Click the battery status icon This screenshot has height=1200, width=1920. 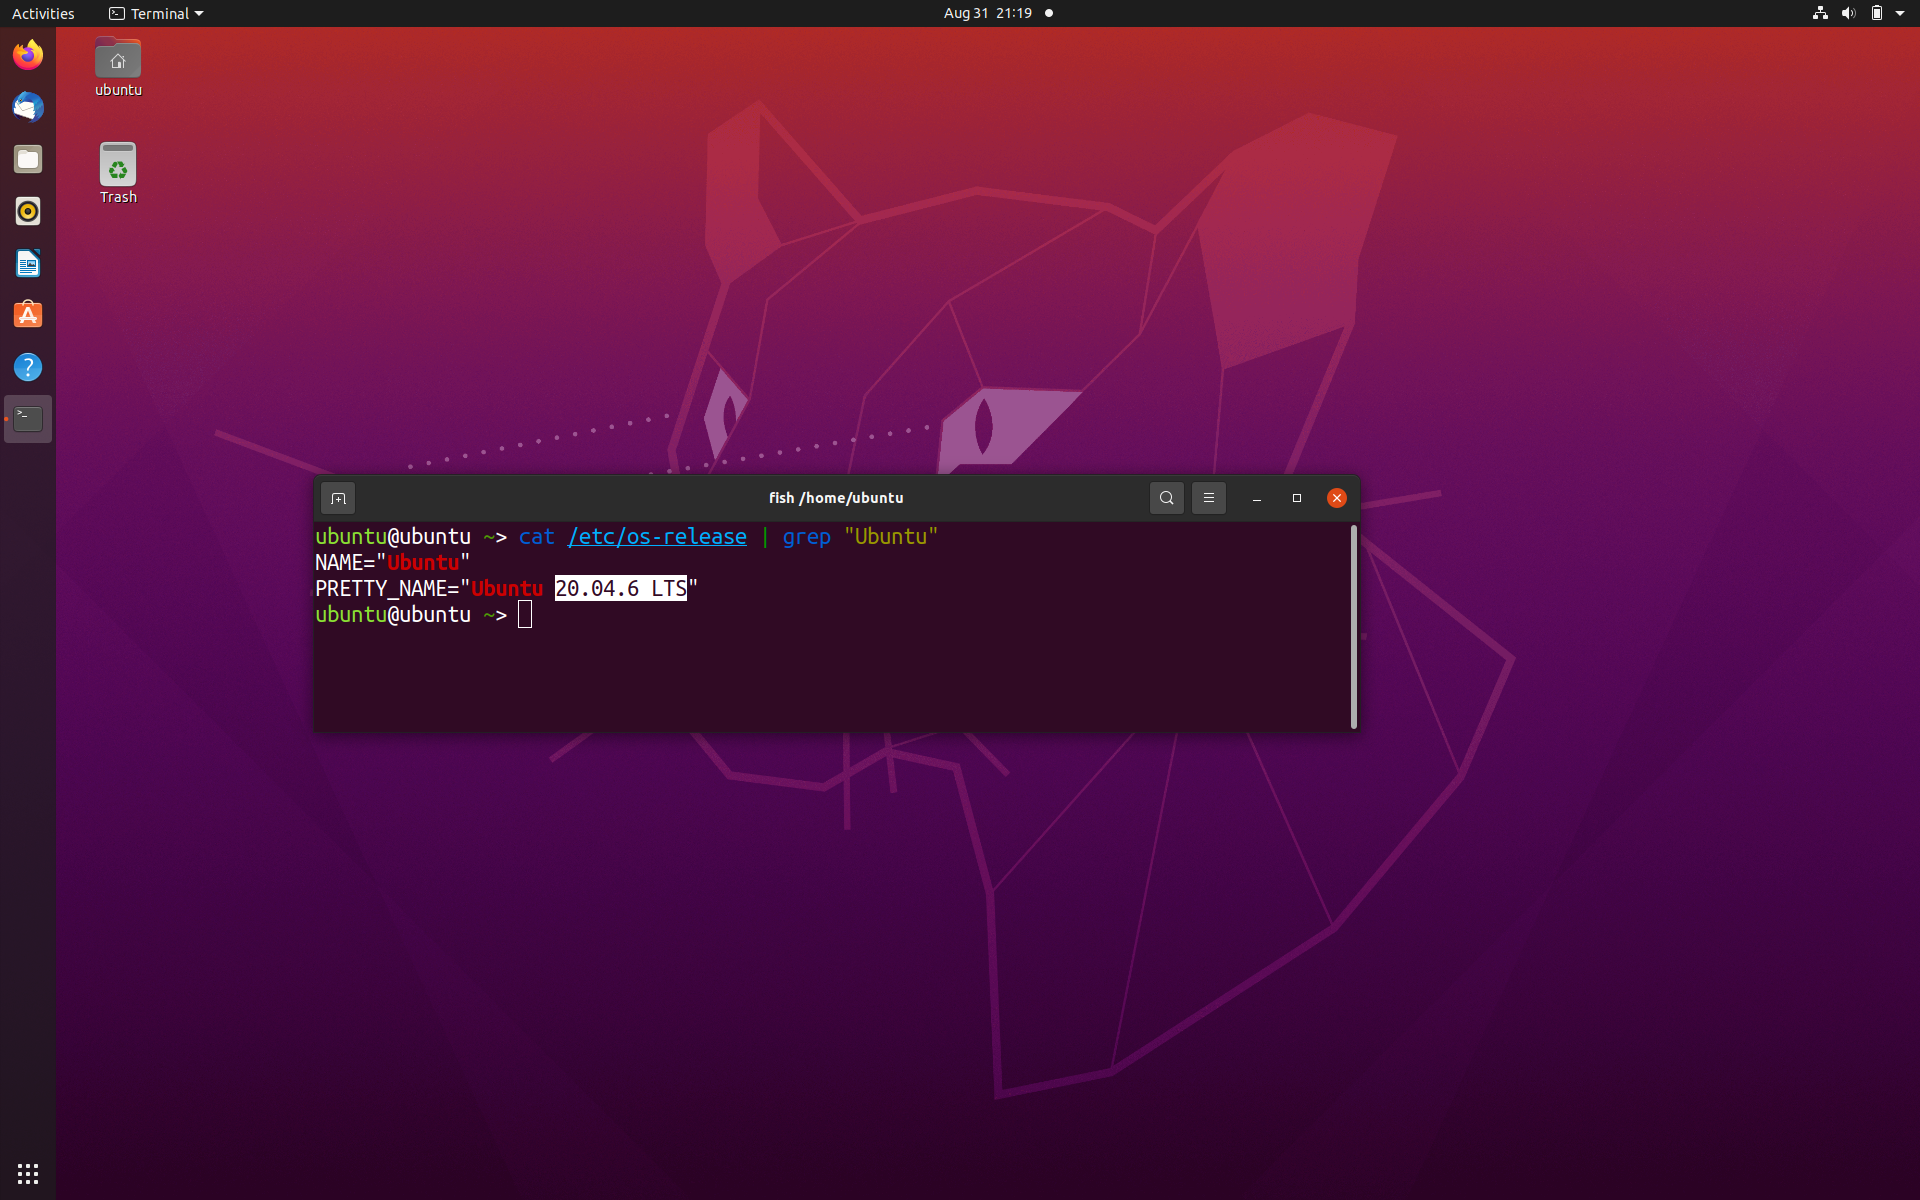[1876, 13]
